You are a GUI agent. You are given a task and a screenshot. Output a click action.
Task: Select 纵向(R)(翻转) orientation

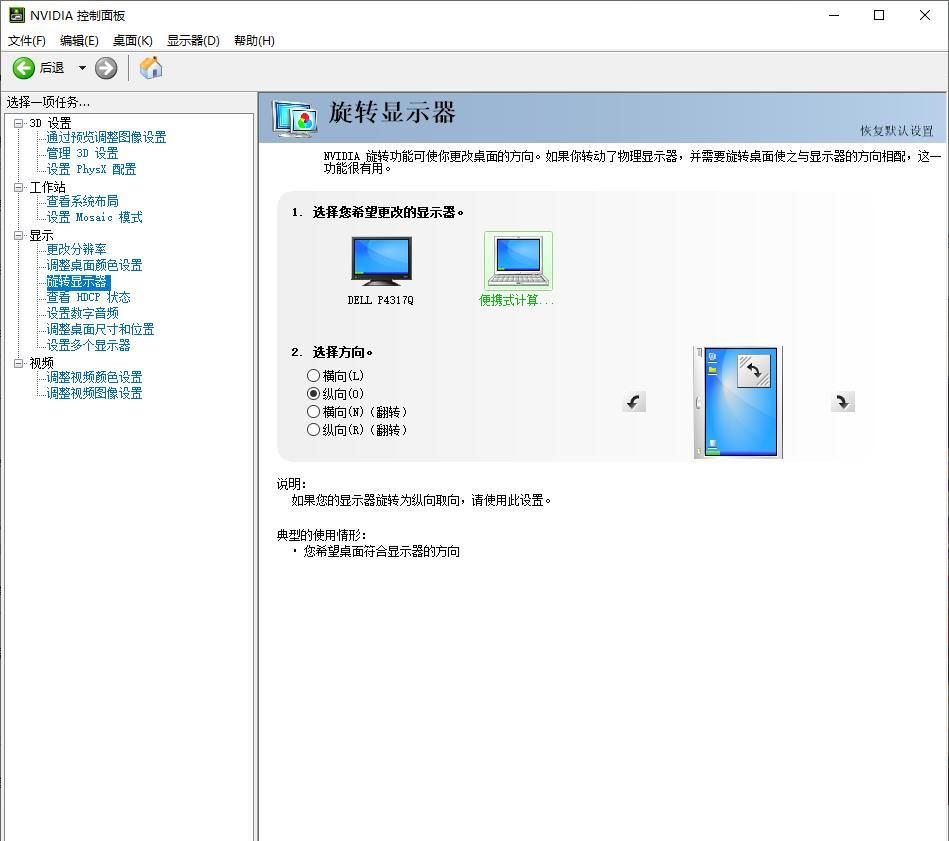click(x=312, y=429)
